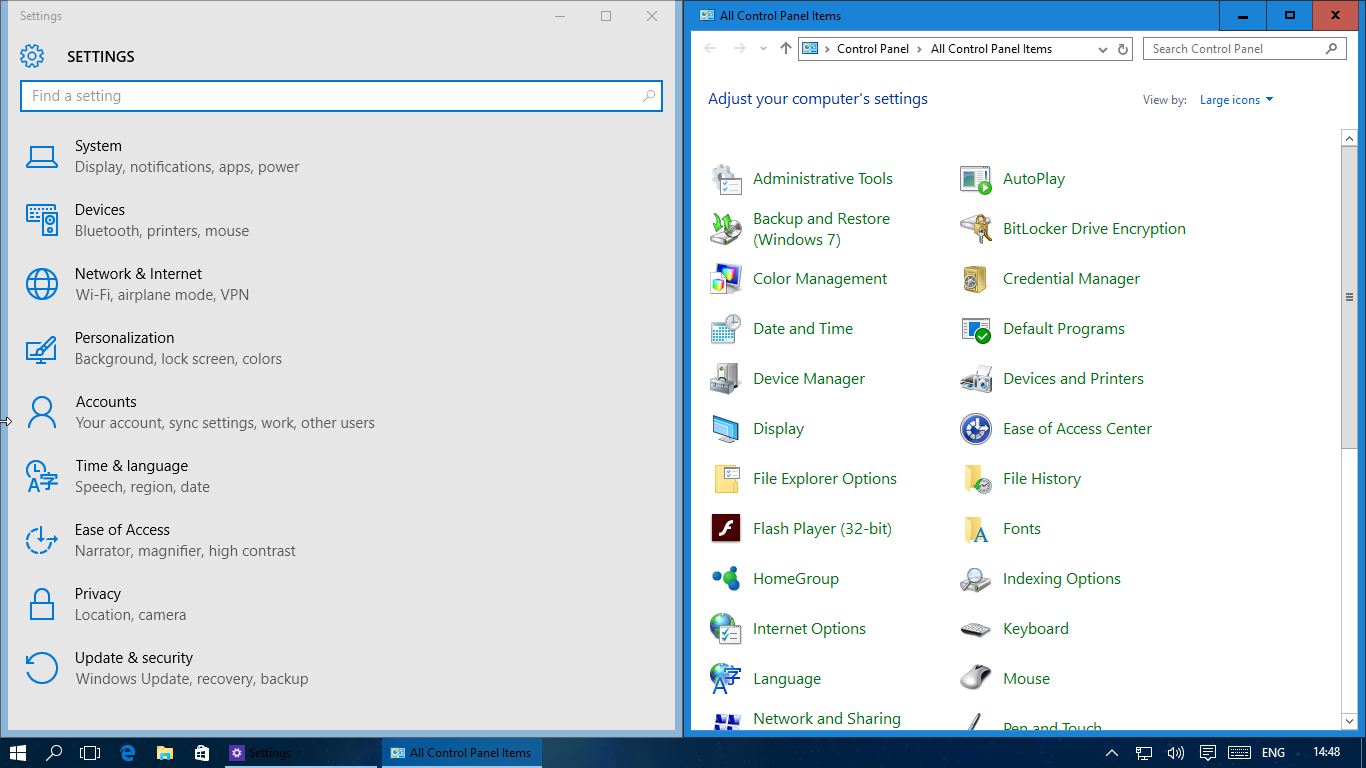1366x768 pixels.
Task: Open the Indexing Options icon
Action: point(976,579)
